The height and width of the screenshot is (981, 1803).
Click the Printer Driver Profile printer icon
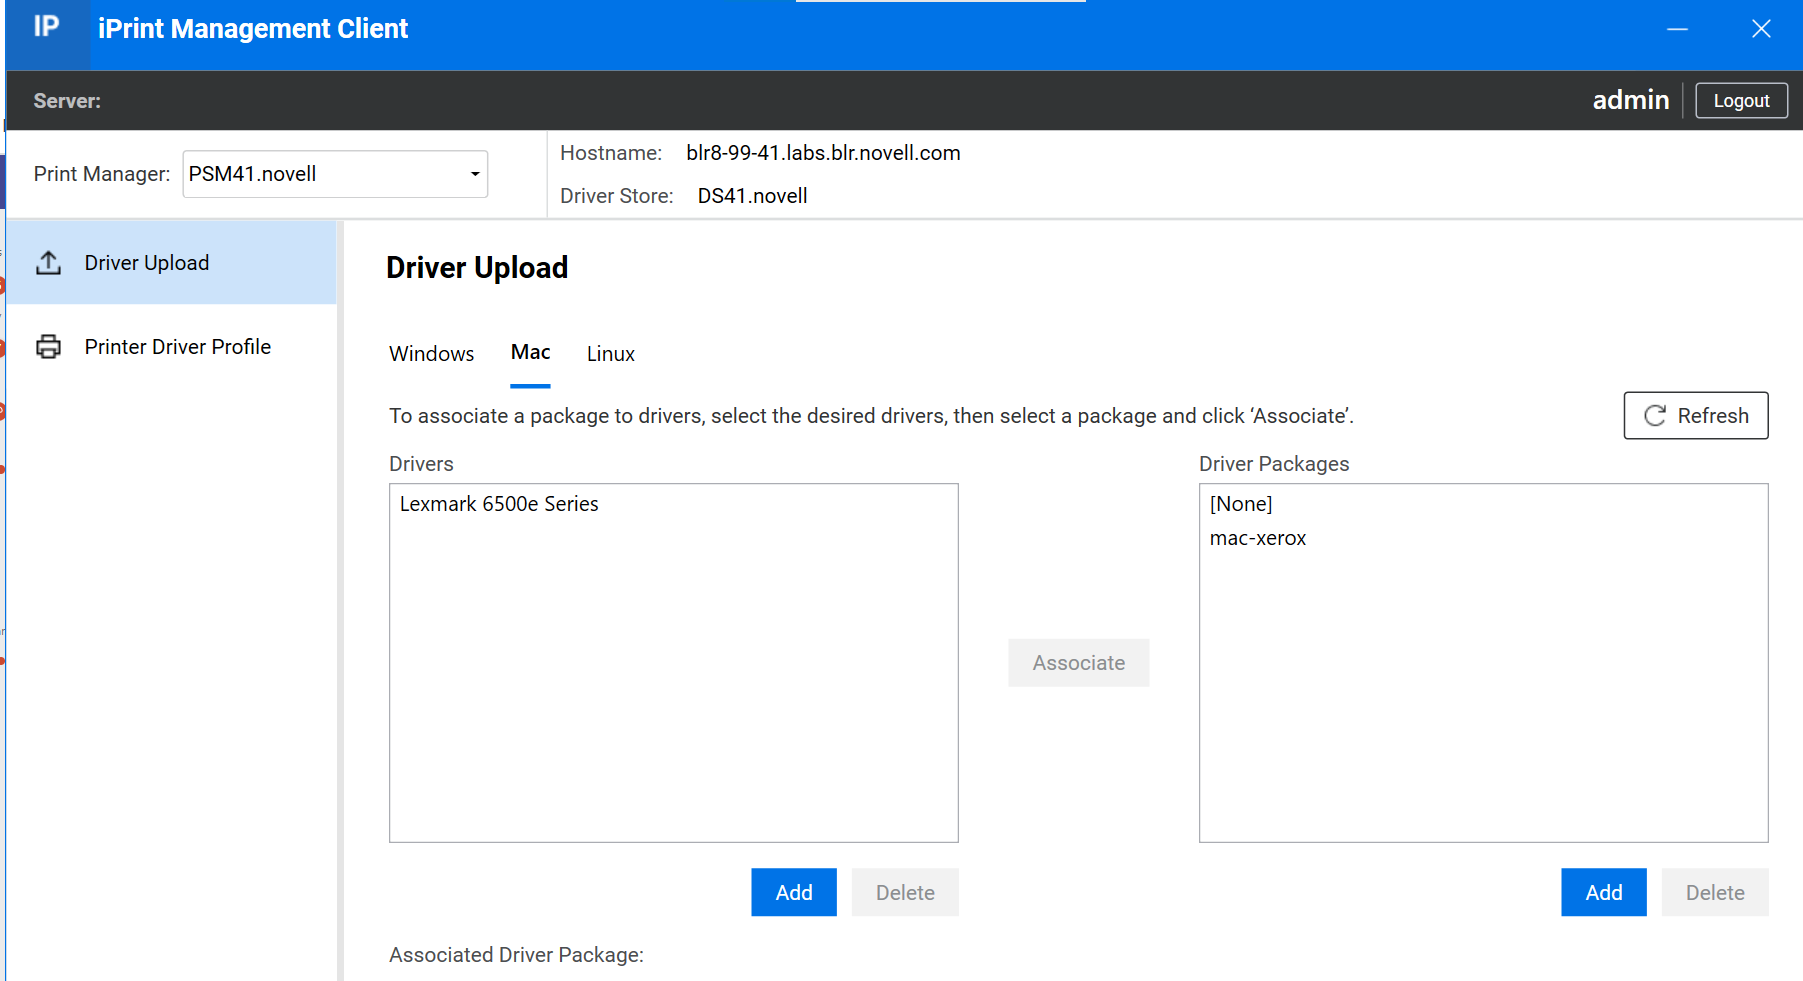[49, 346]
